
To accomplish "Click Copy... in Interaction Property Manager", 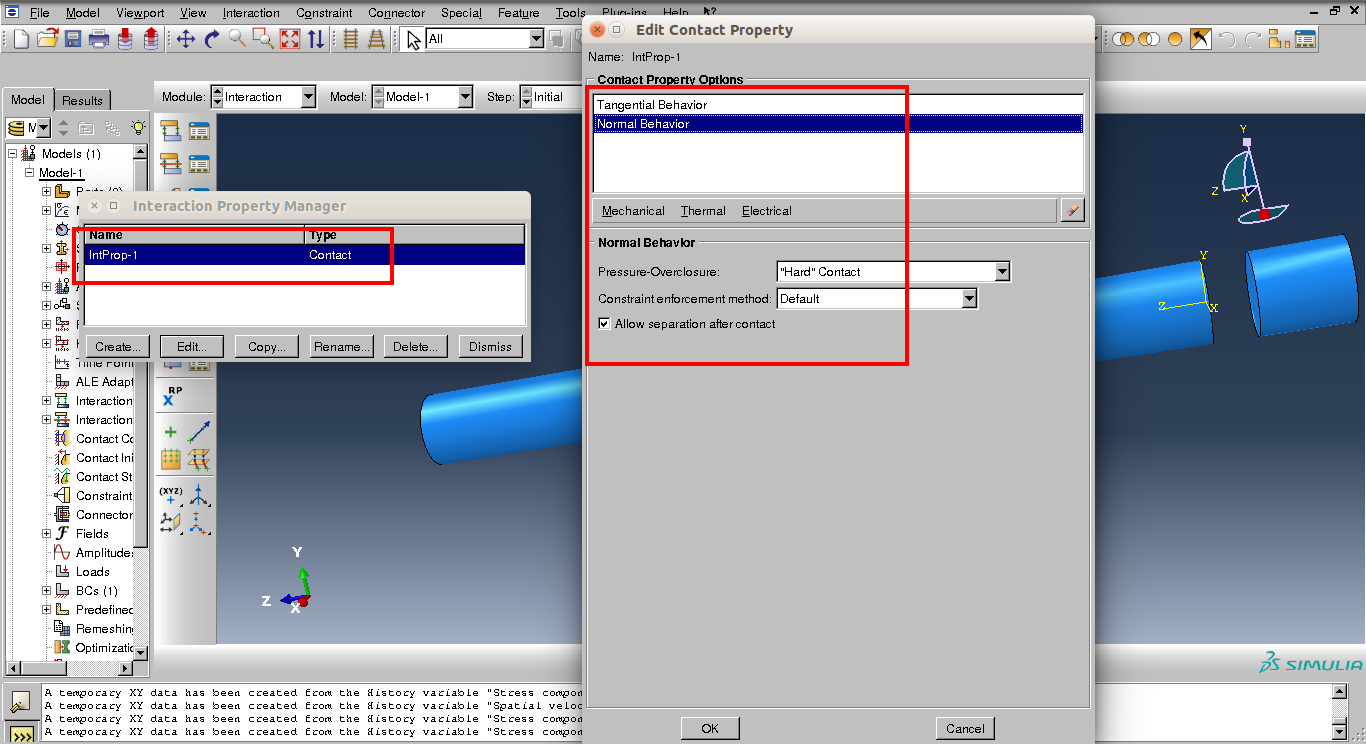I will click(x=267, y=346).
